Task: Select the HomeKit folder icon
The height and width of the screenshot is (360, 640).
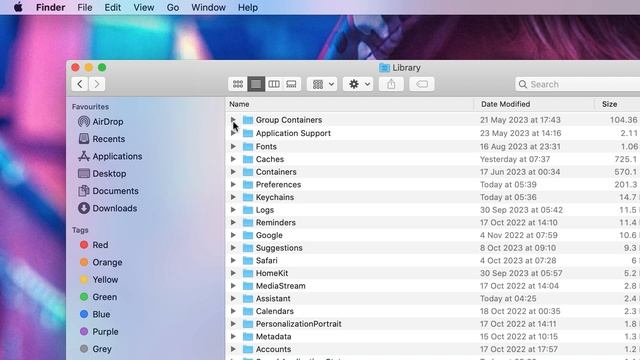Action: [248, 273]
